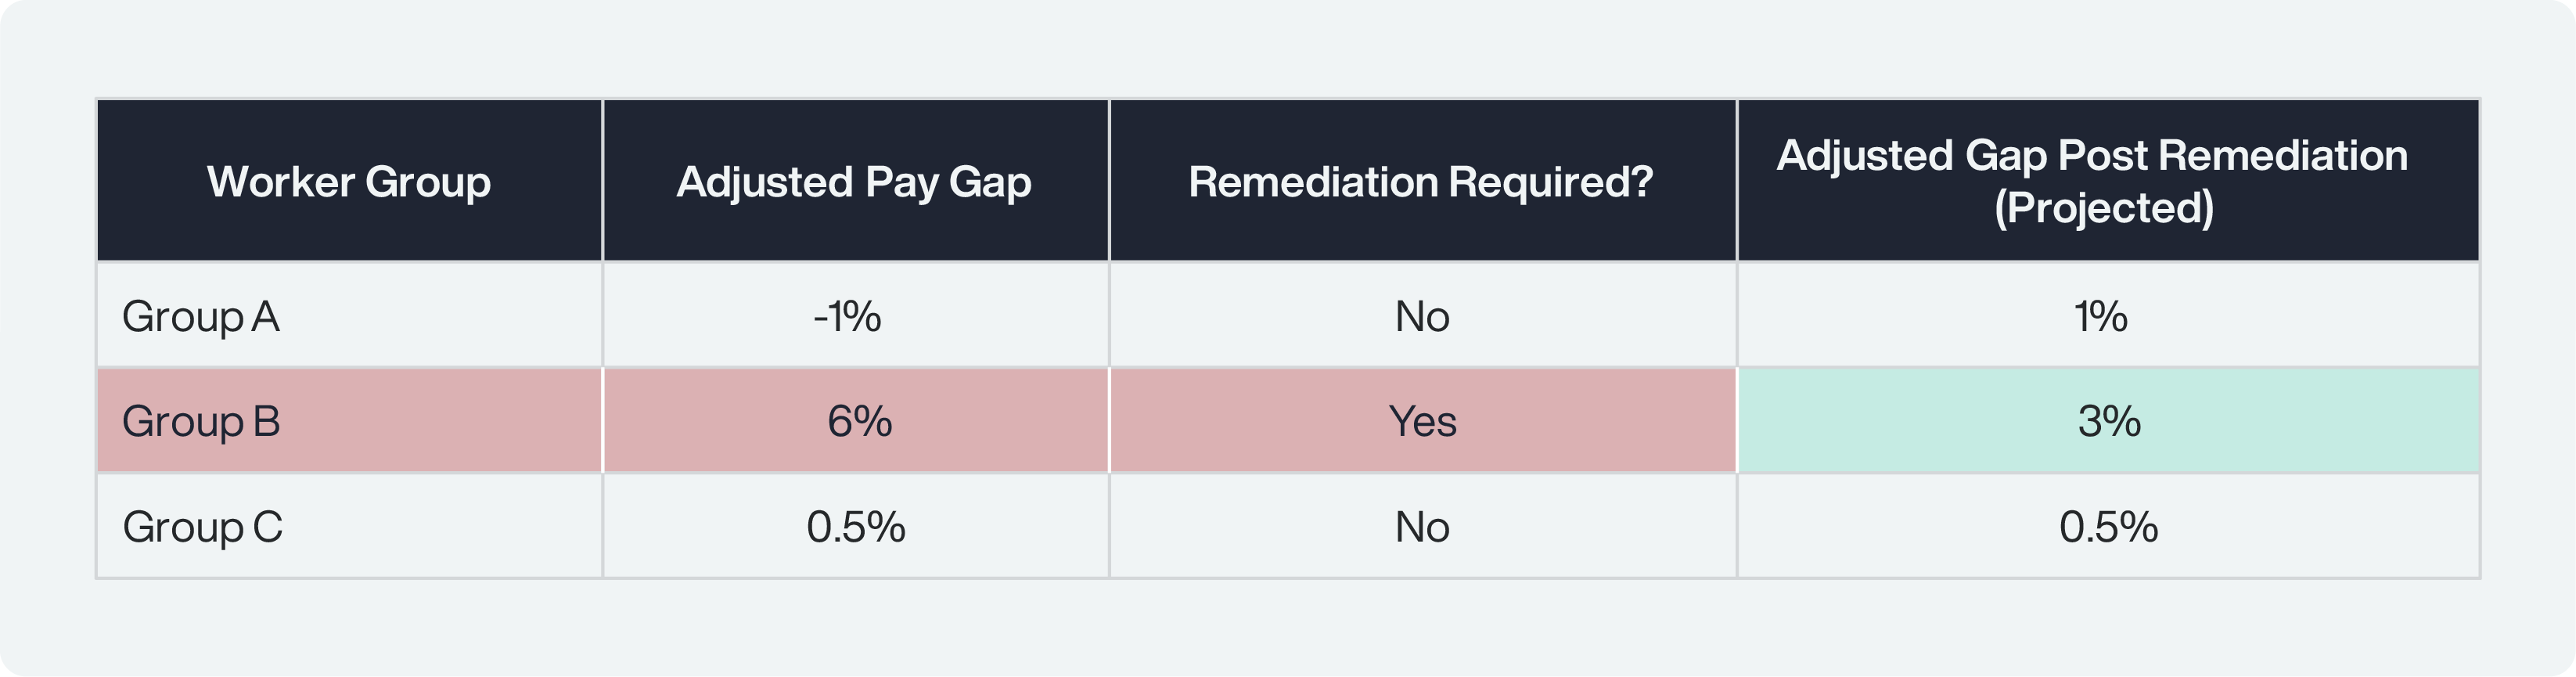Click the word Worker in first header

point(281,181)
